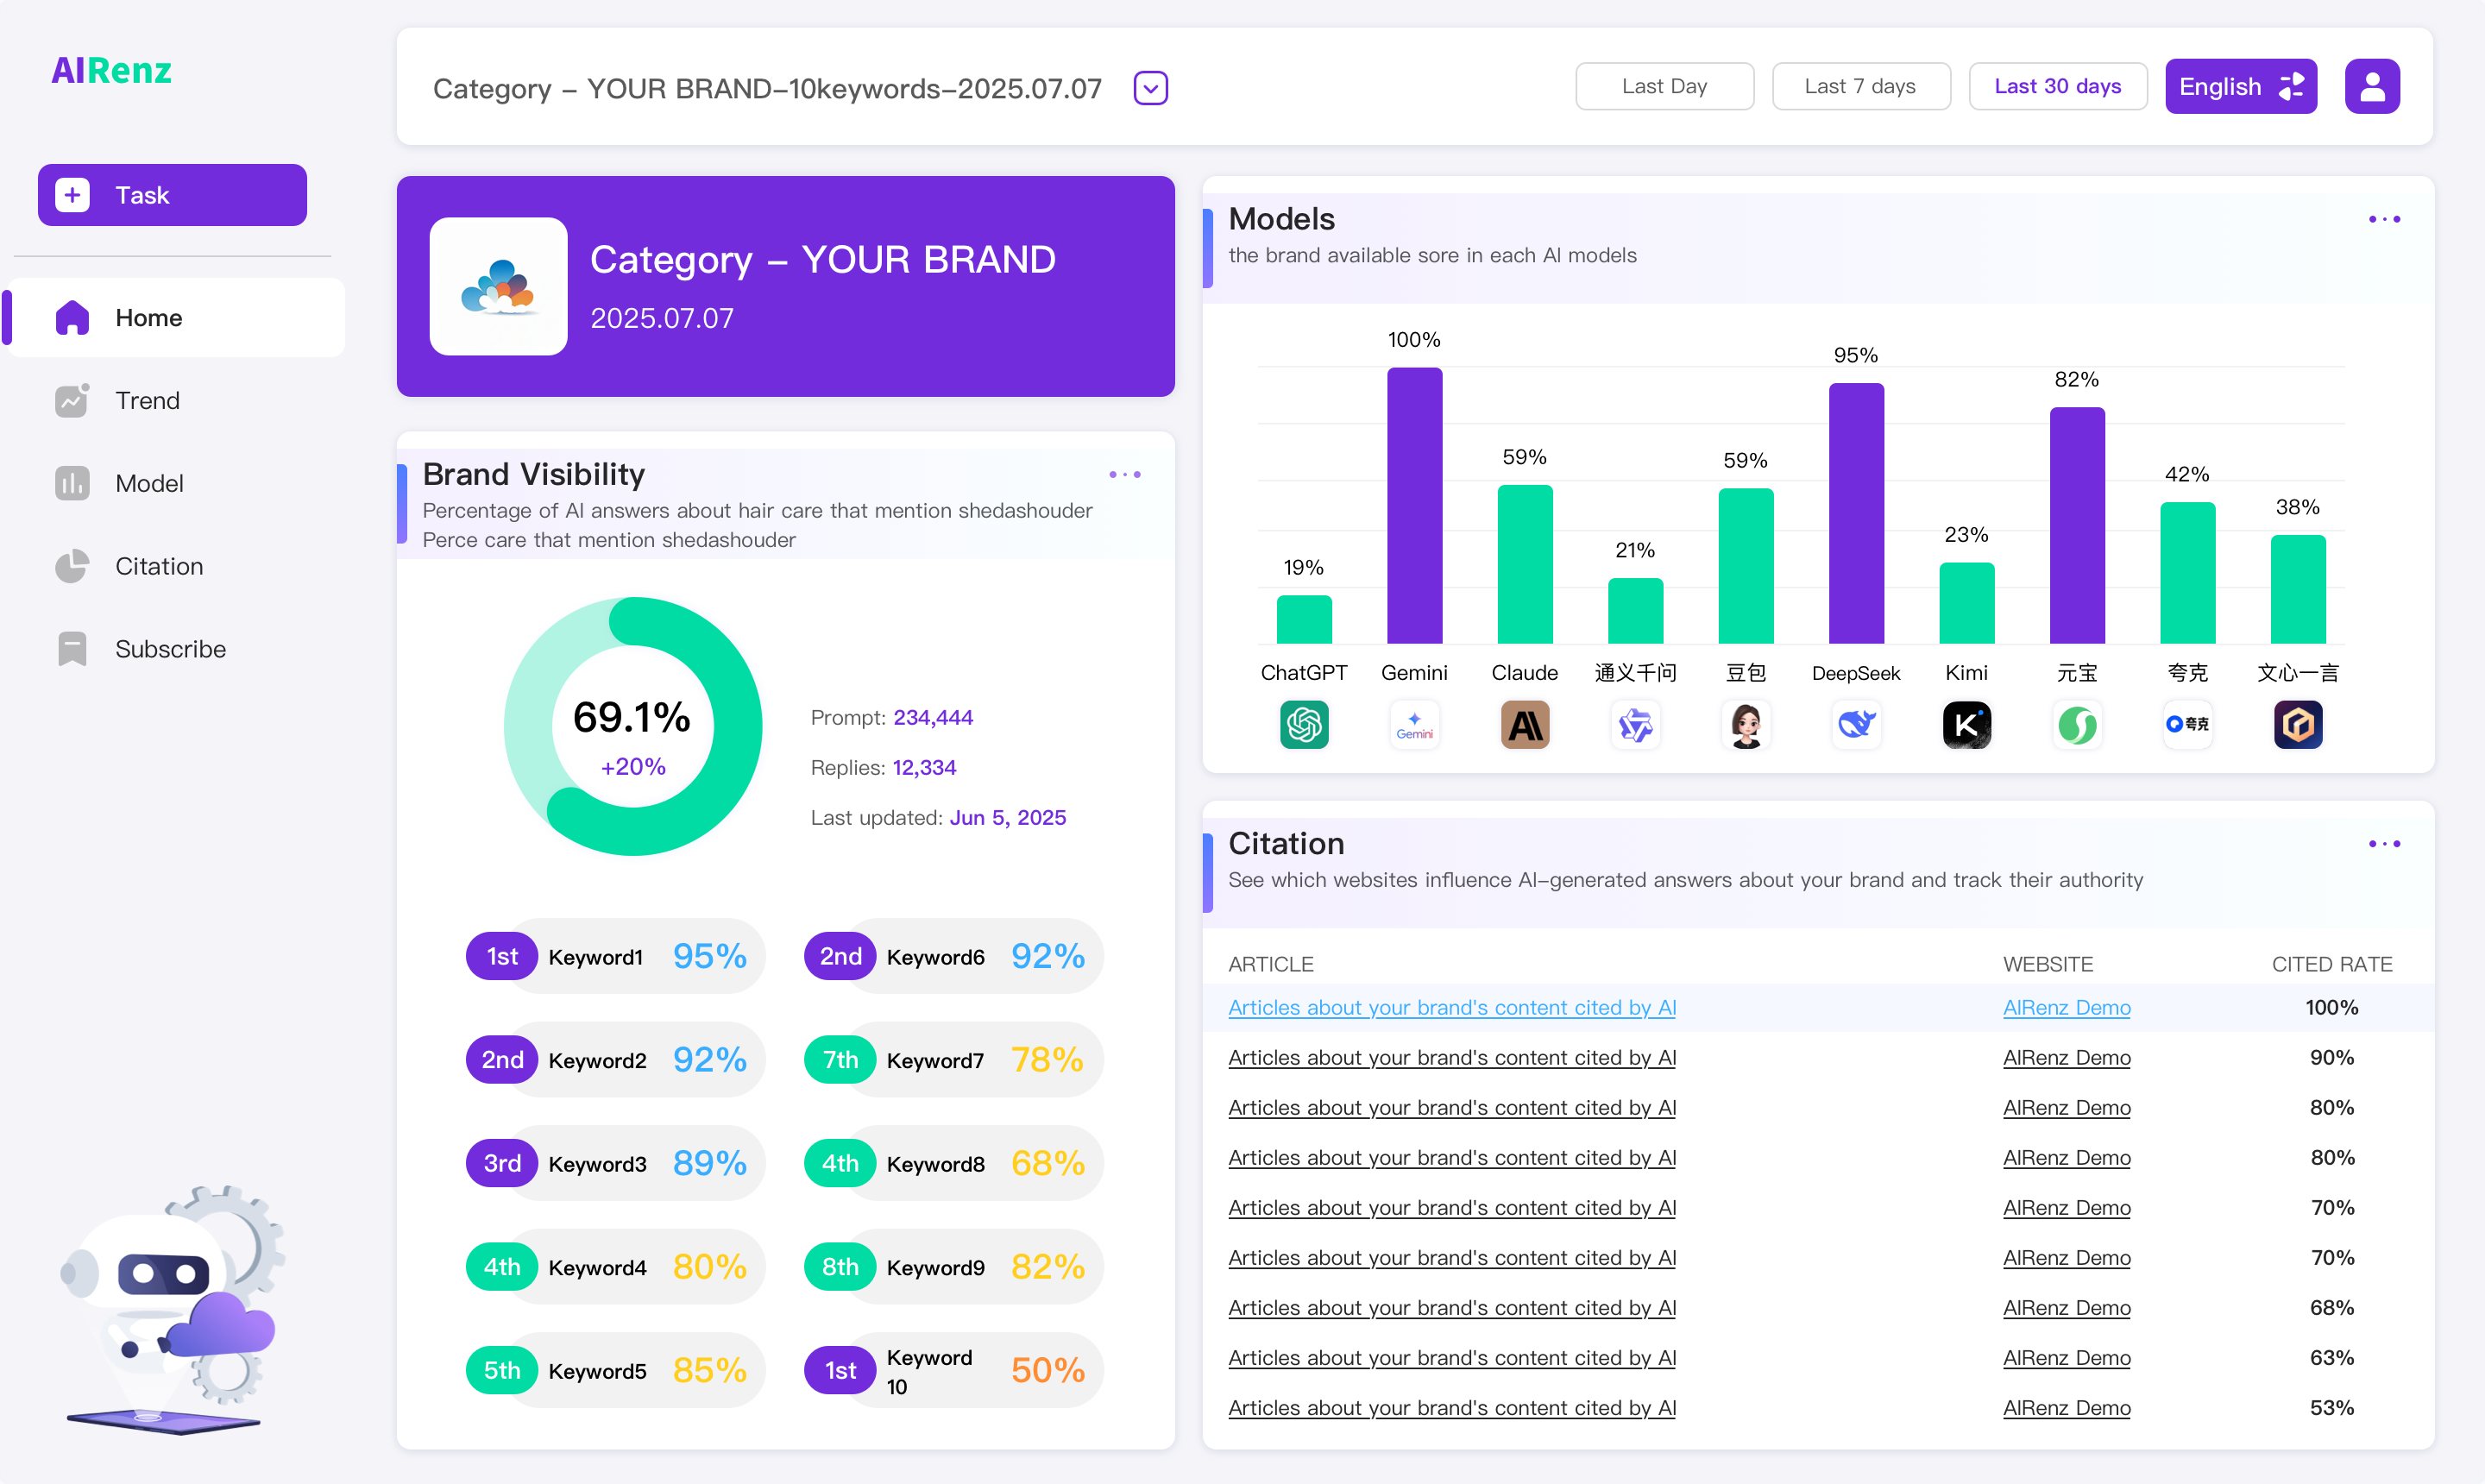The height and width of the screenshot is (1484, 2485).
Task: Click the 5th rank badge for Keyword5
Action: pos(502,1370)
